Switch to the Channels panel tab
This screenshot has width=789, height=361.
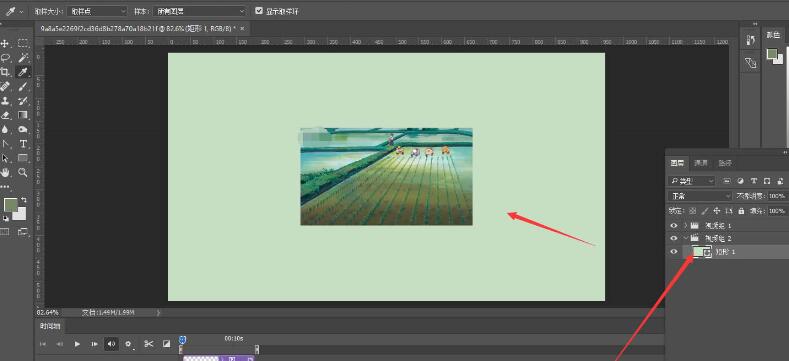click(701, 163)
